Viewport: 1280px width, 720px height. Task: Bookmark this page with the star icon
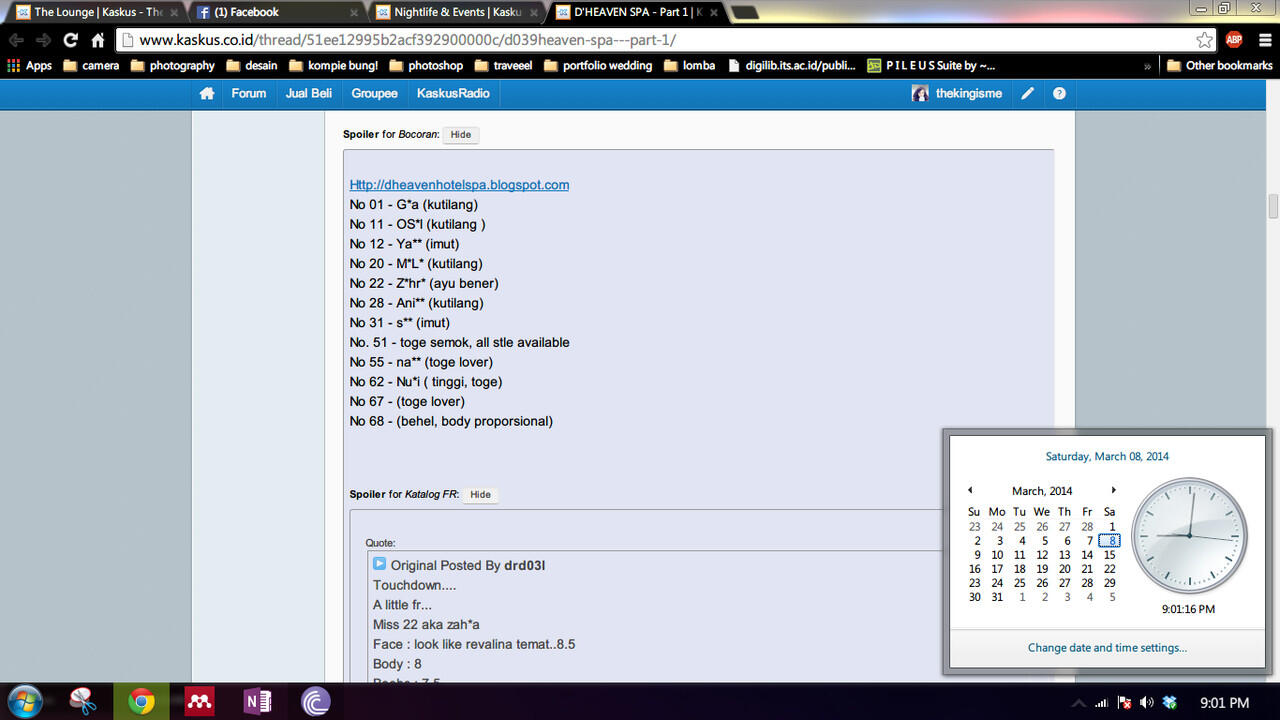(x=1205, y=40)
